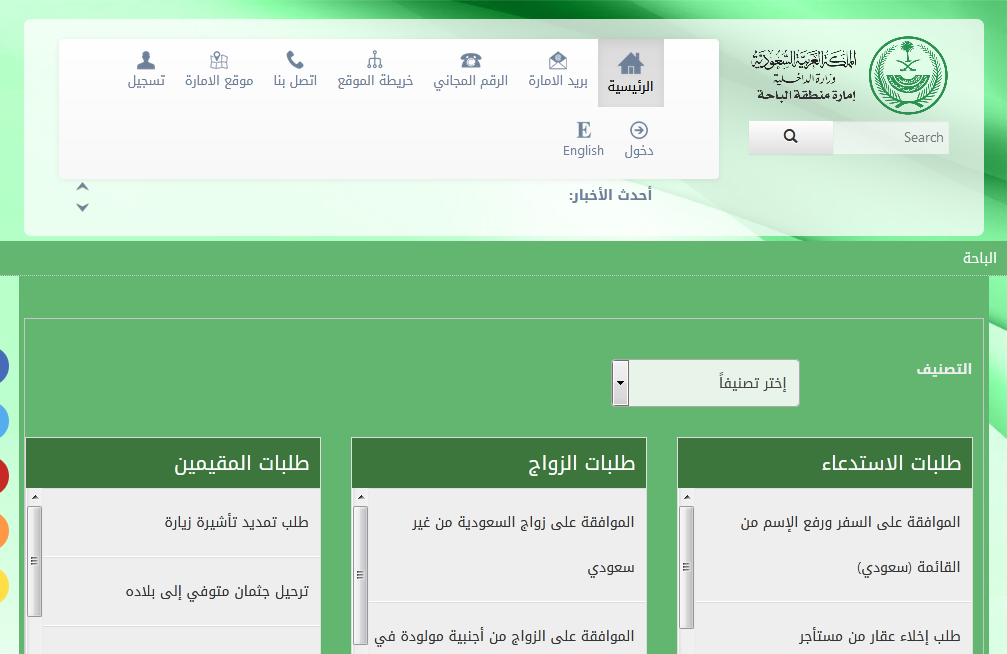Click the اتصل بنا handset icon
Viewport: 1007px width, 654px height.
[x=293, y=60]
